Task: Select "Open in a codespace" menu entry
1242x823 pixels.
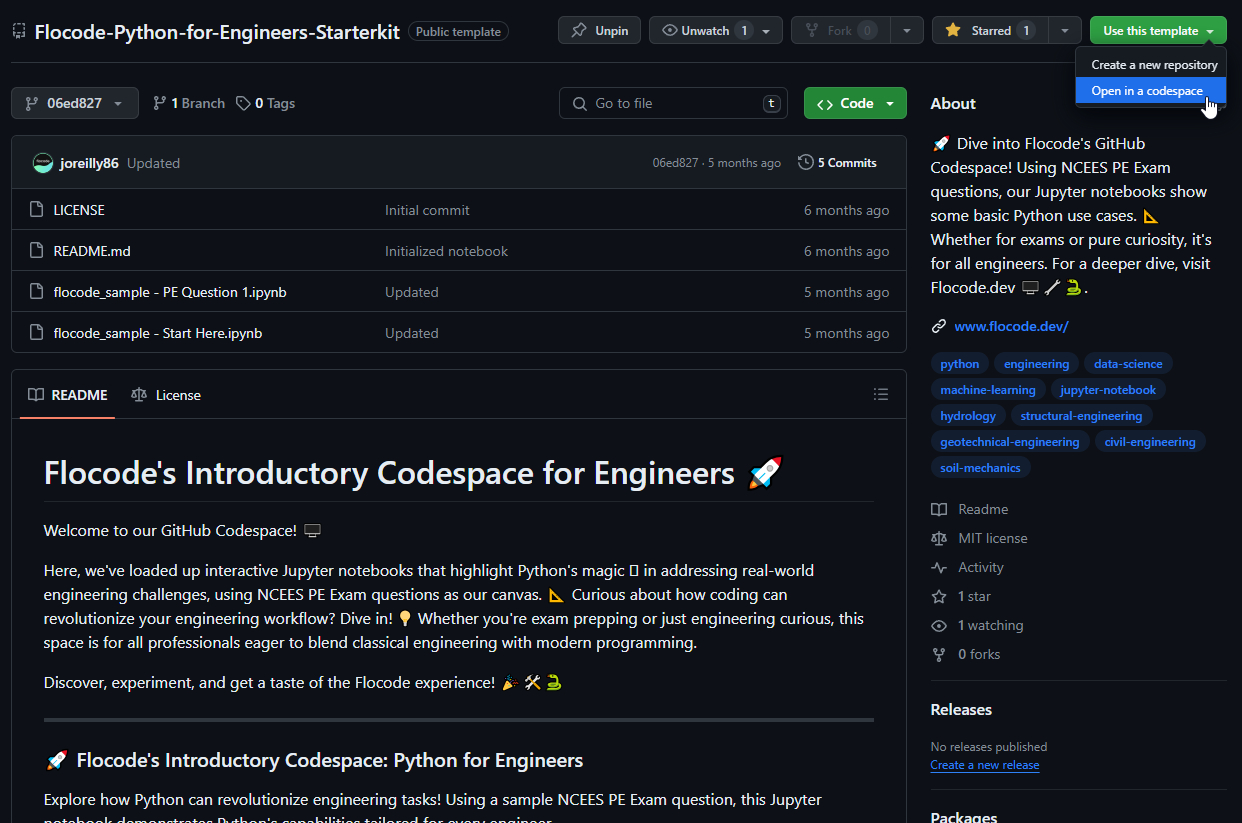Action: click(1147, 91)
